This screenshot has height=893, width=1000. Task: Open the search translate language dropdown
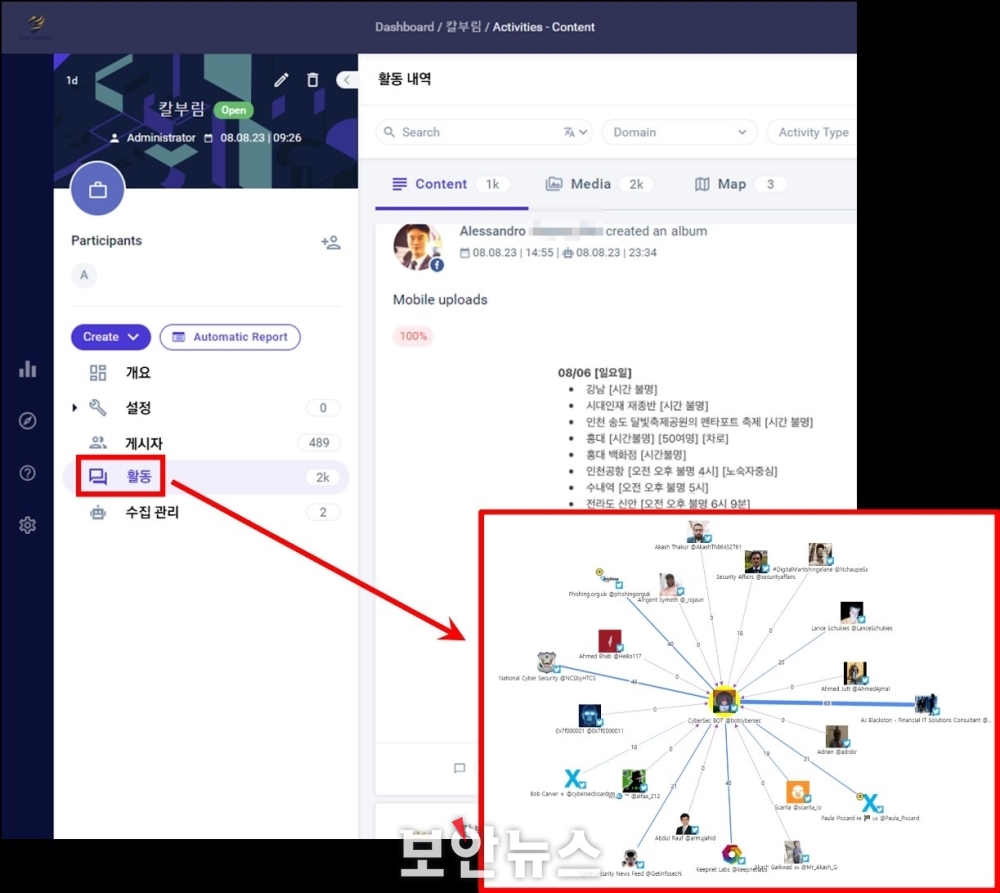coord(575,132)
